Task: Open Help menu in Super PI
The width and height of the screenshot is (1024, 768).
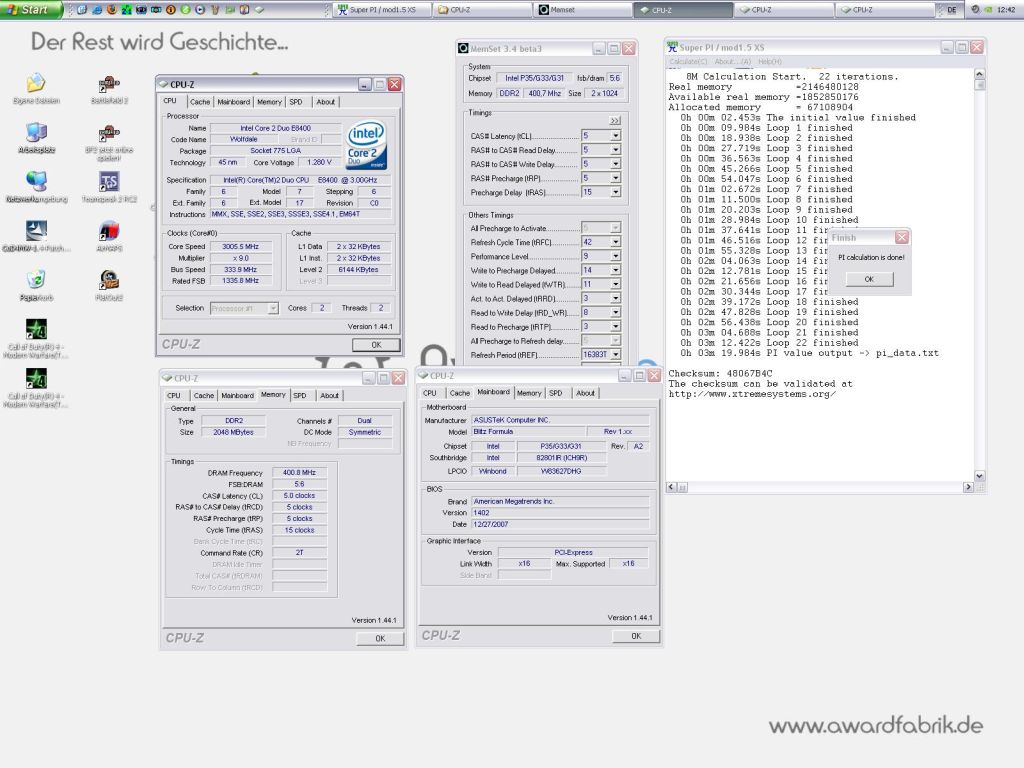Action: (x=769, y=61)
